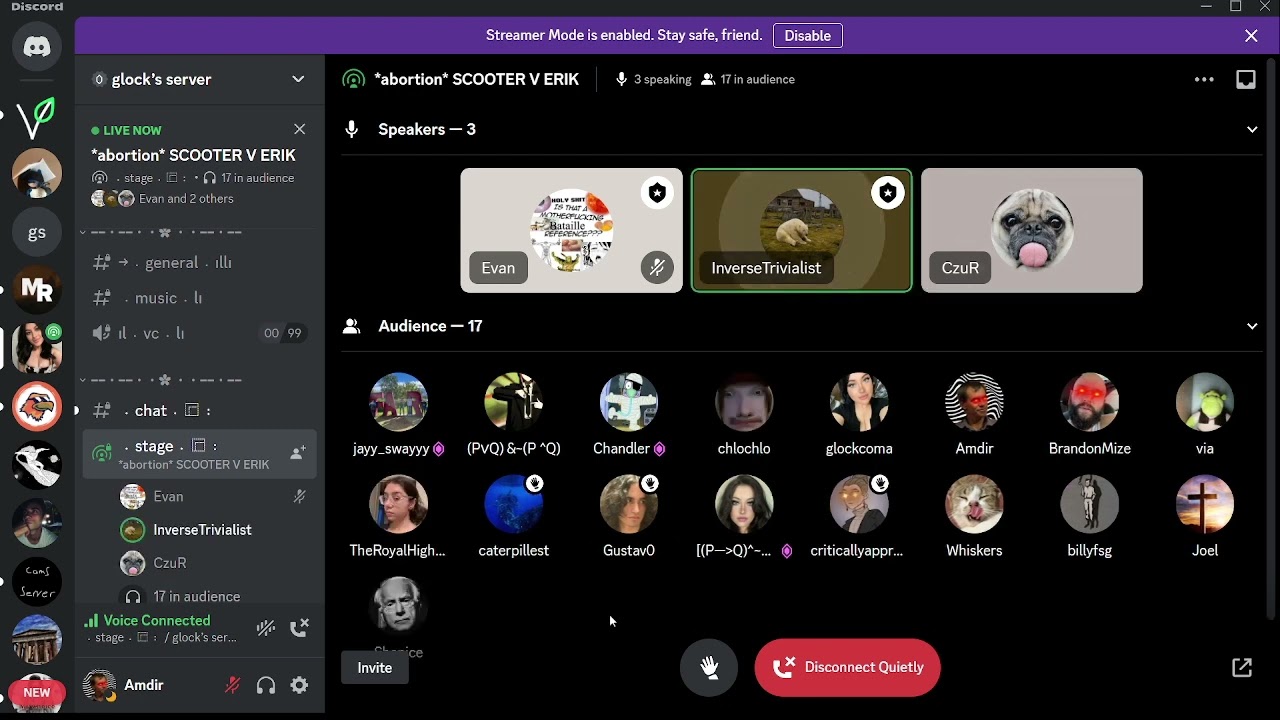Open user settings gear
Image resolution: width=1280 pixels, height=720 pixels.
point(299,685)
